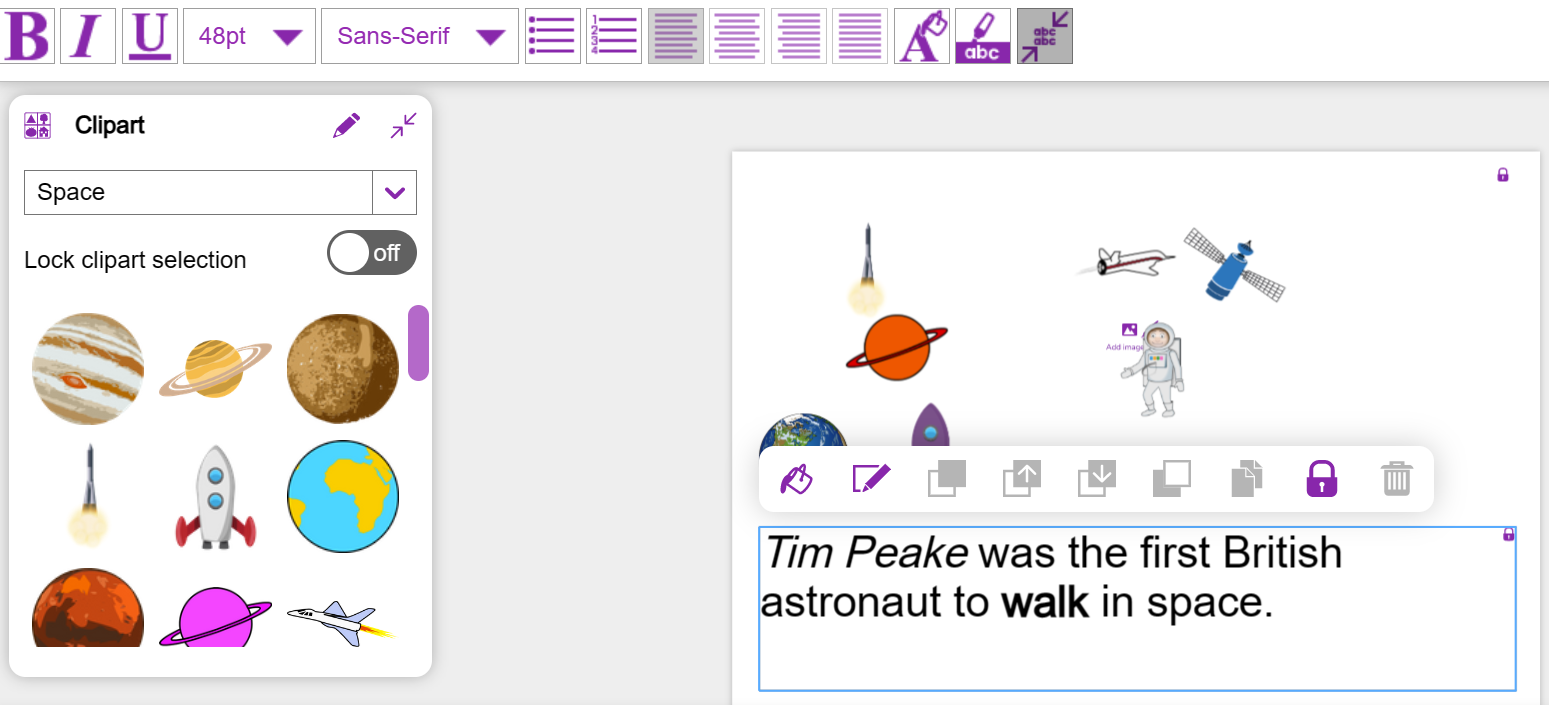Click the Add image placeholder
The width and height of the screenshot is (1549, 705).
(1126, 337)
